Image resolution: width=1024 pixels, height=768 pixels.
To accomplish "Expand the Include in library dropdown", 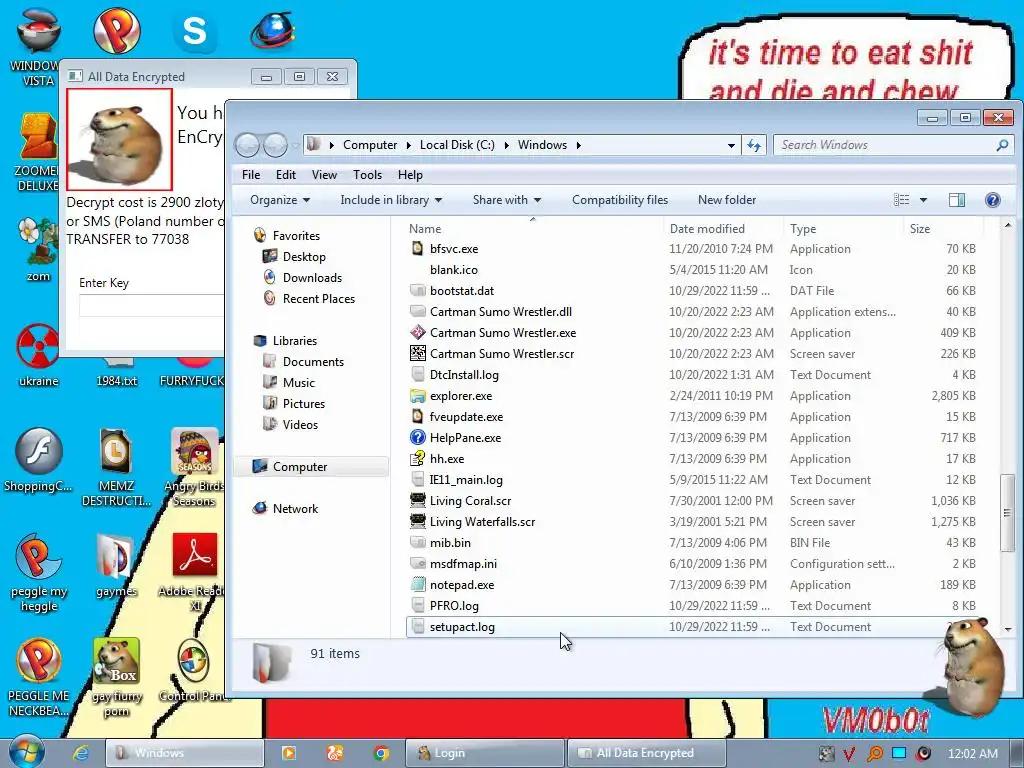I will (391, 200).
